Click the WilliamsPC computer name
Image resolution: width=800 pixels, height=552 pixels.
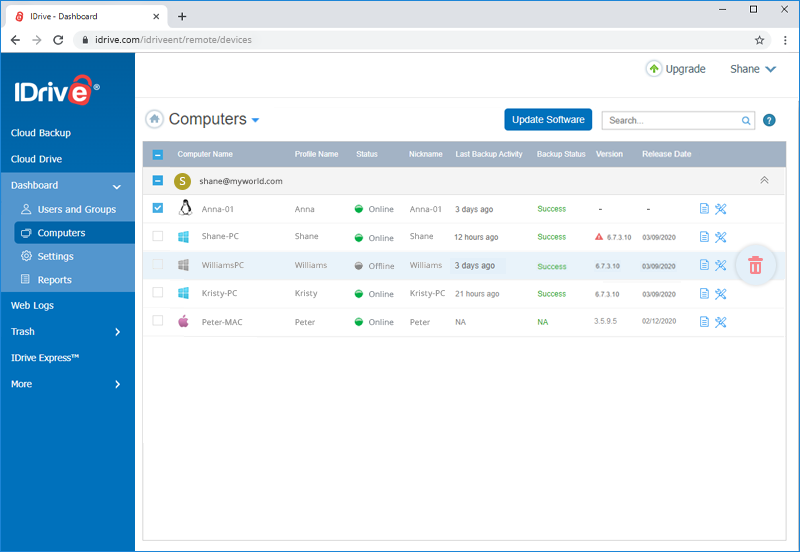pyautogui.click(x=222, y=265)
